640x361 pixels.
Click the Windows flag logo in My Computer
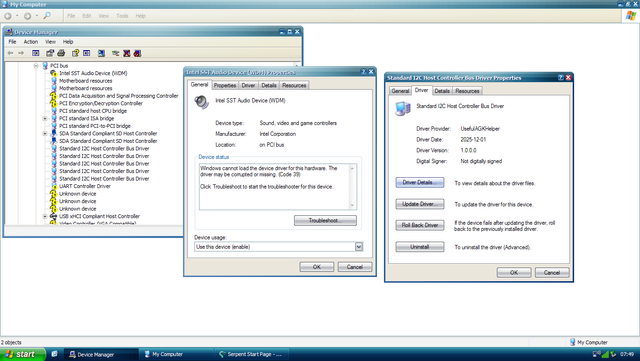(x=631, y=16)
